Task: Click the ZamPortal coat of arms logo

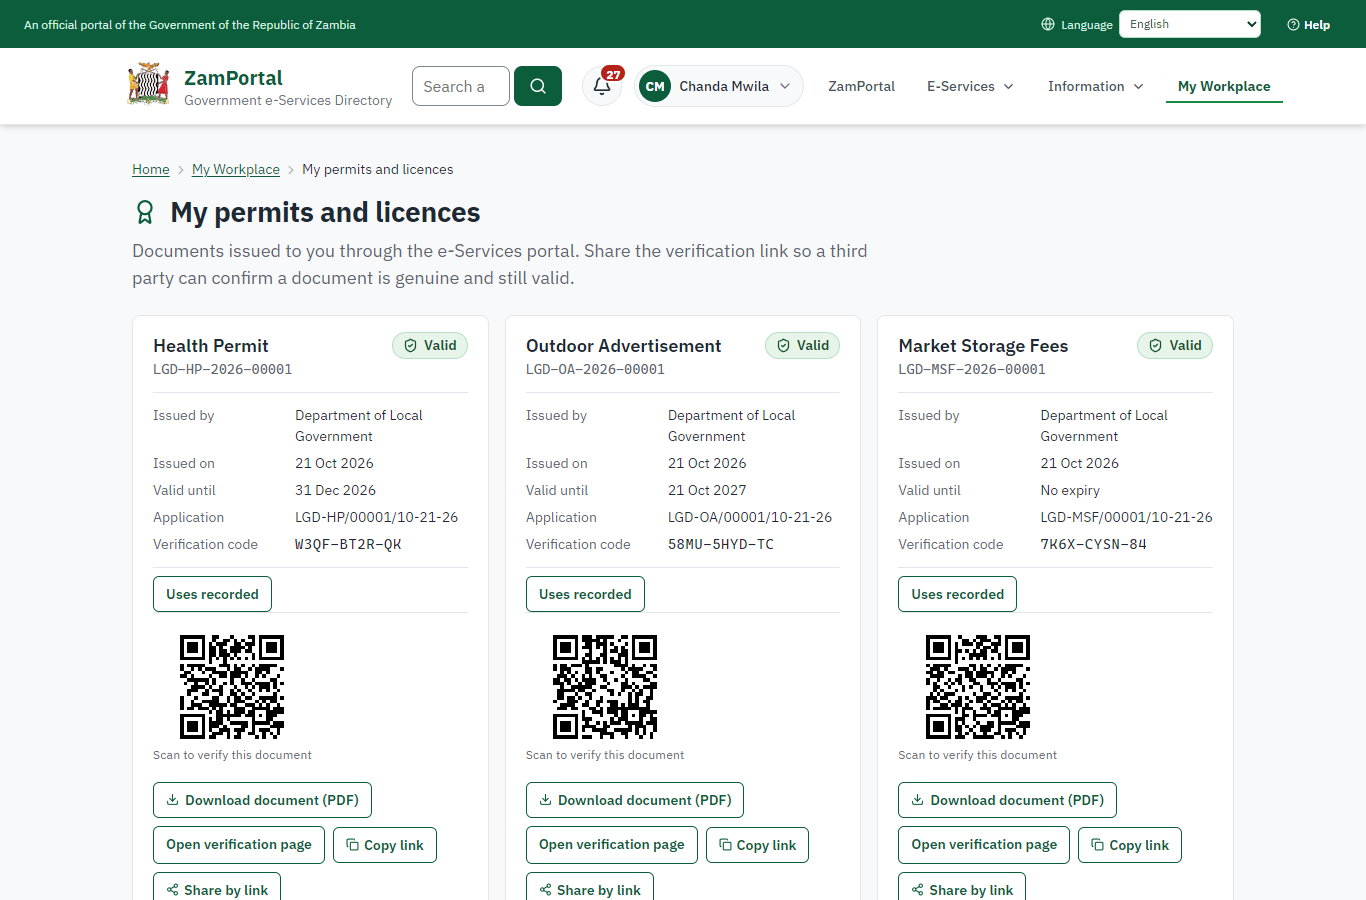Action: 149,85
